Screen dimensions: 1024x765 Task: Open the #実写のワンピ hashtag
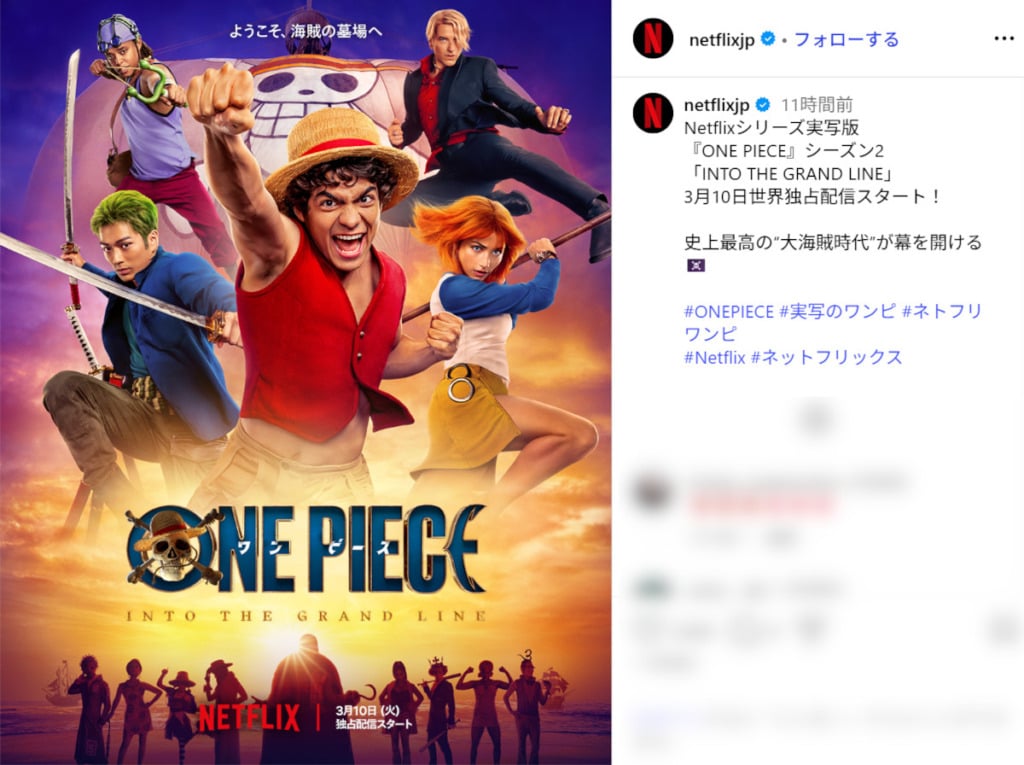point(837,311)
